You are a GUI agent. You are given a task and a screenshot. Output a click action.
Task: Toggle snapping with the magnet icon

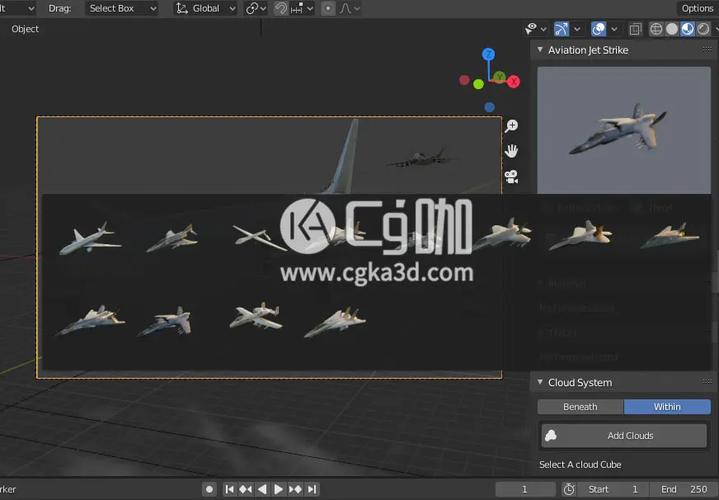(280, 8)
